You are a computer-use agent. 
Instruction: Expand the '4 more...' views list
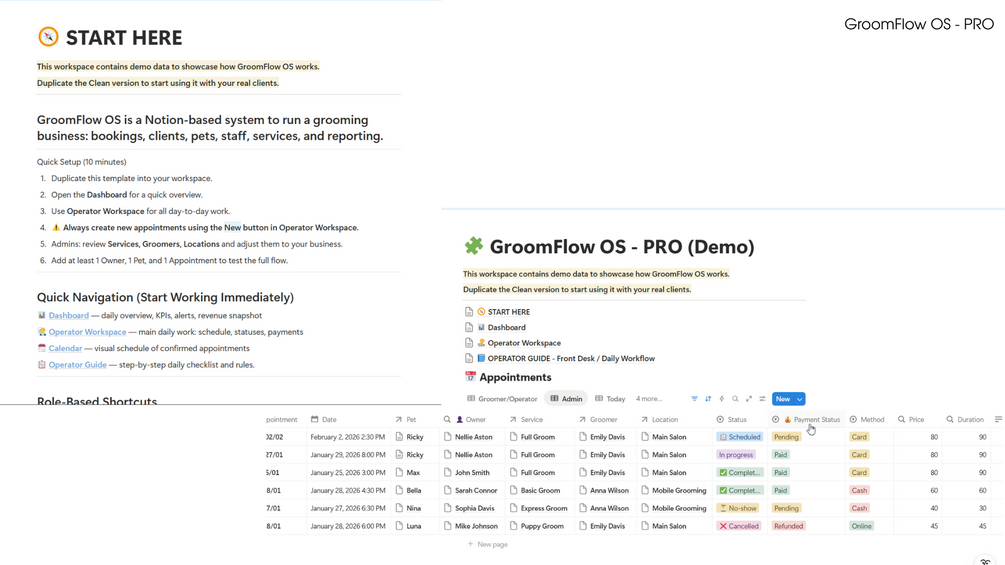click(x=649, y=399)
